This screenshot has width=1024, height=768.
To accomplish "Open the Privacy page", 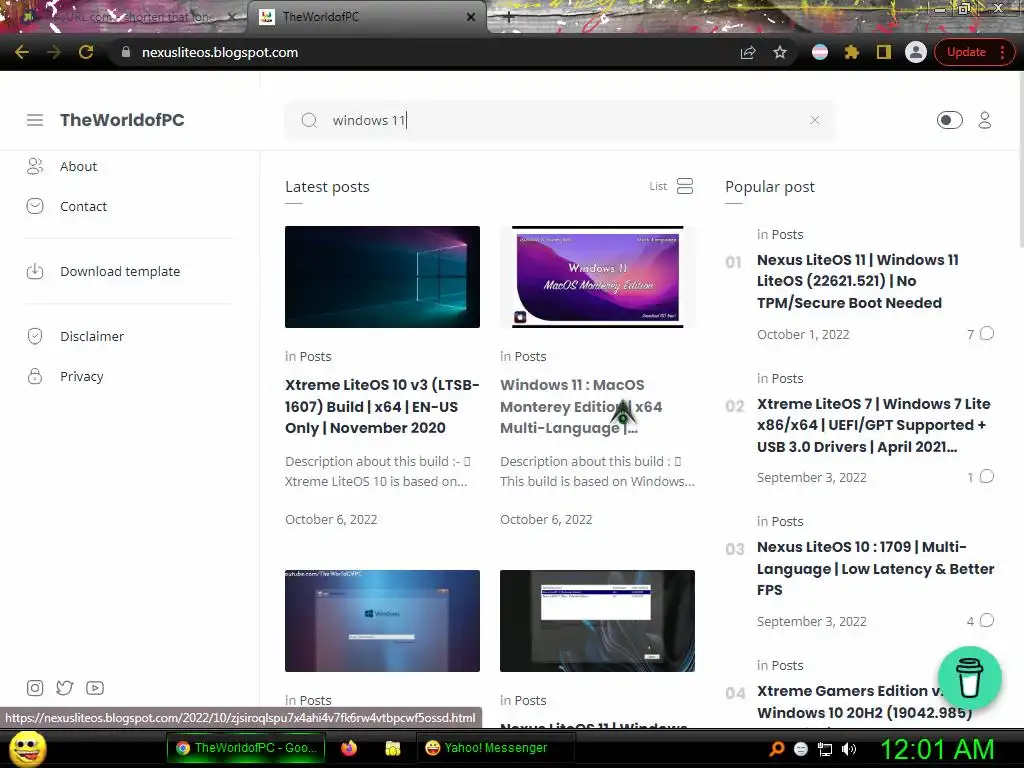I will coord(82,376).
